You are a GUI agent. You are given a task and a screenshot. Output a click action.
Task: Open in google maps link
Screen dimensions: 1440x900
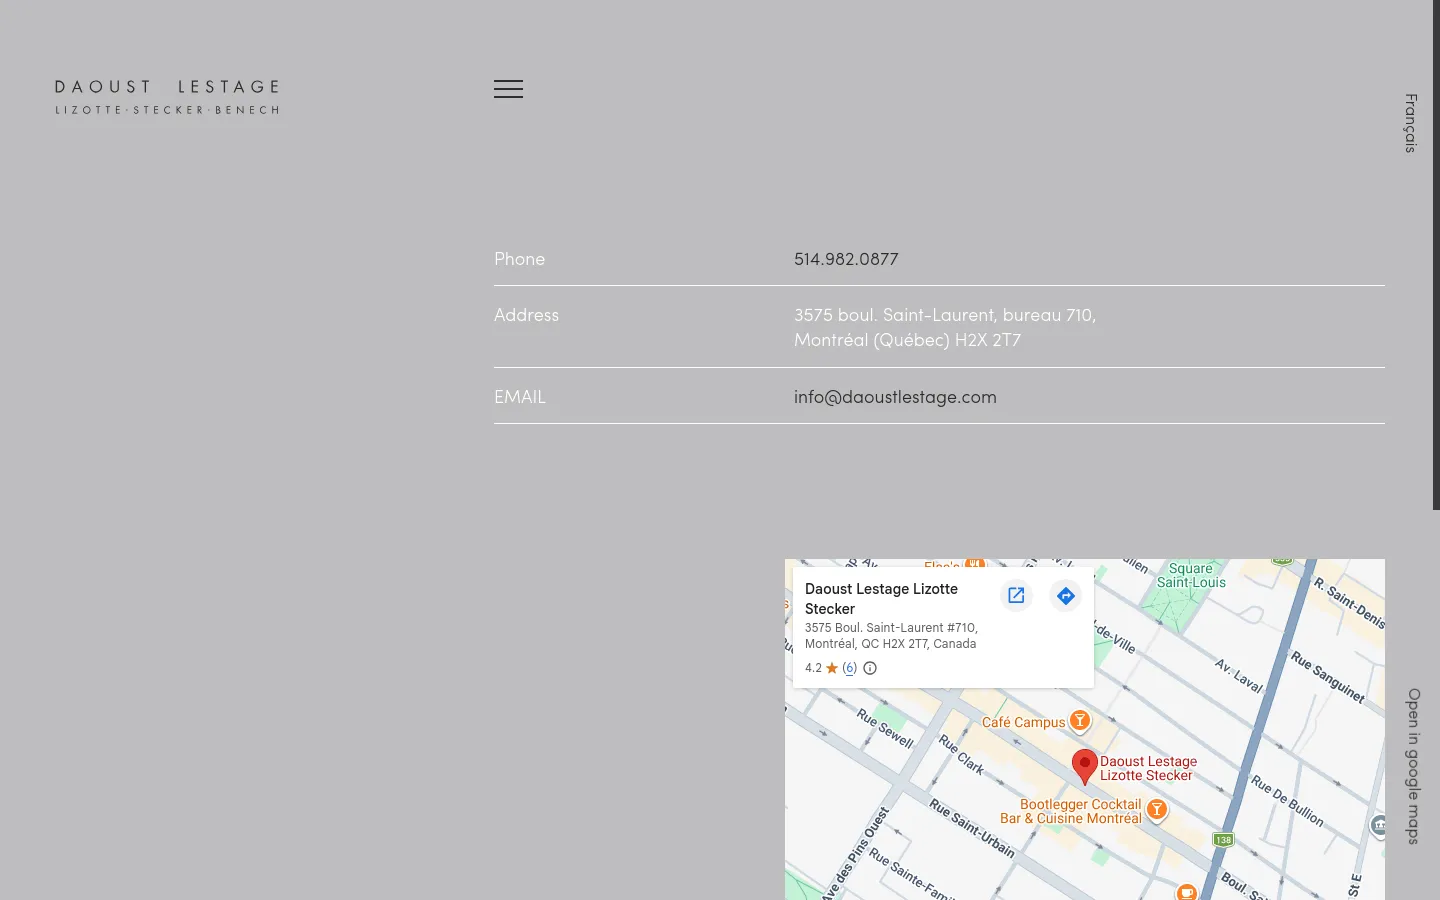pyautogui.click(x=1413, y=766)
